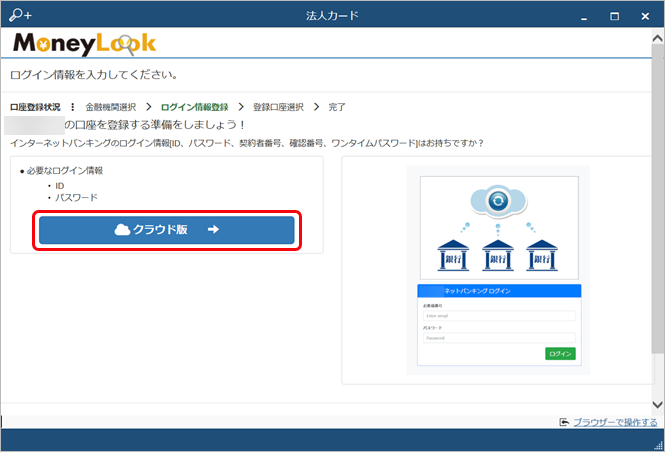This screenshot has width=665, height=452.
Task: Close the 法人カード window
Action: [x=645, y=17]
